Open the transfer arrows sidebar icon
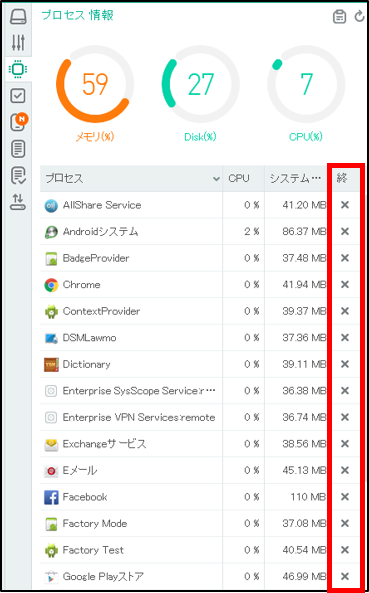 [x=18, y=202]
